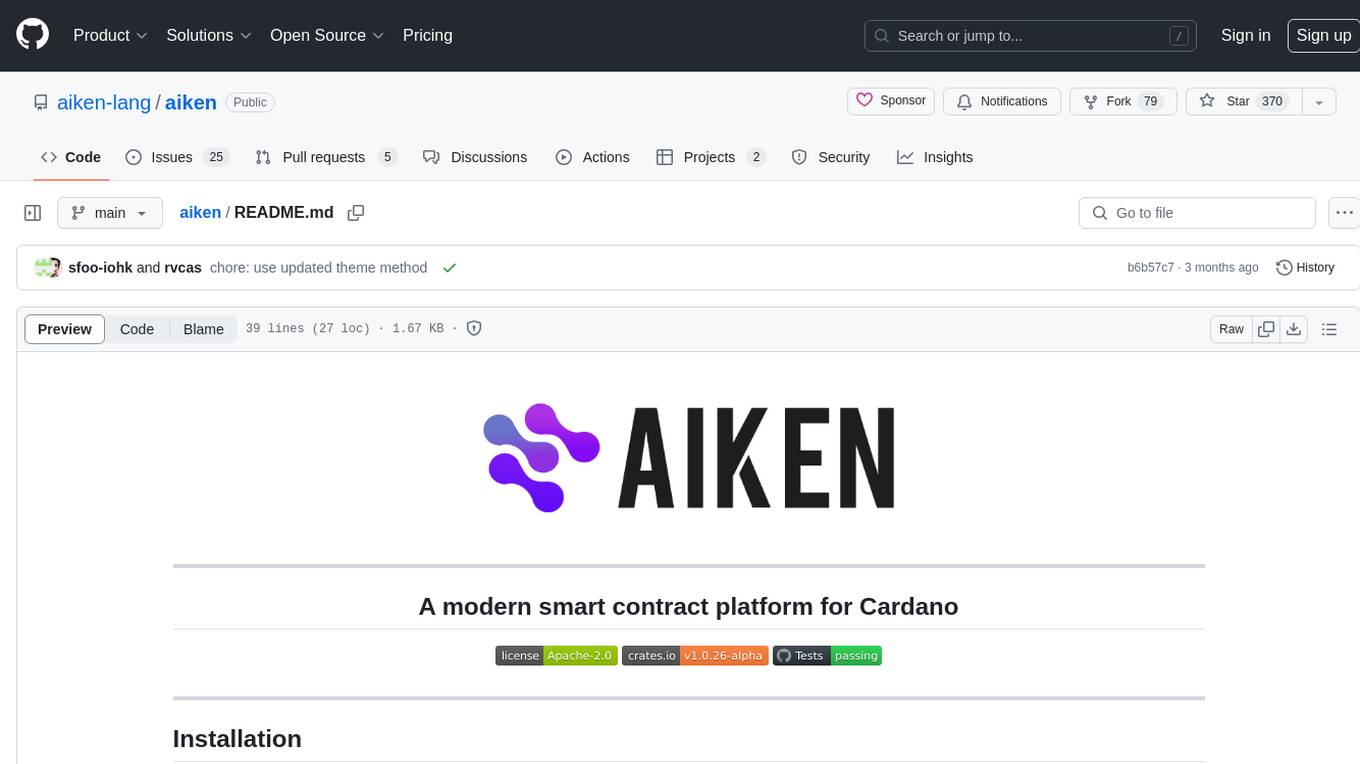Click the Notifications bell button
1360x764 pixels.
[1002, 101]
